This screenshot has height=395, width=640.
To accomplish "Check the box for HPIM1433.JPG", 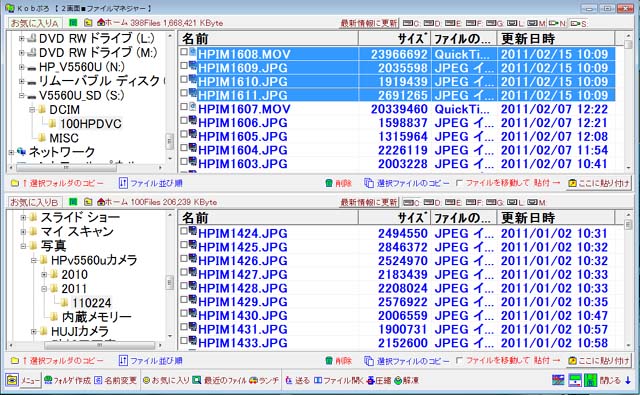I will [x=184, y=340].
